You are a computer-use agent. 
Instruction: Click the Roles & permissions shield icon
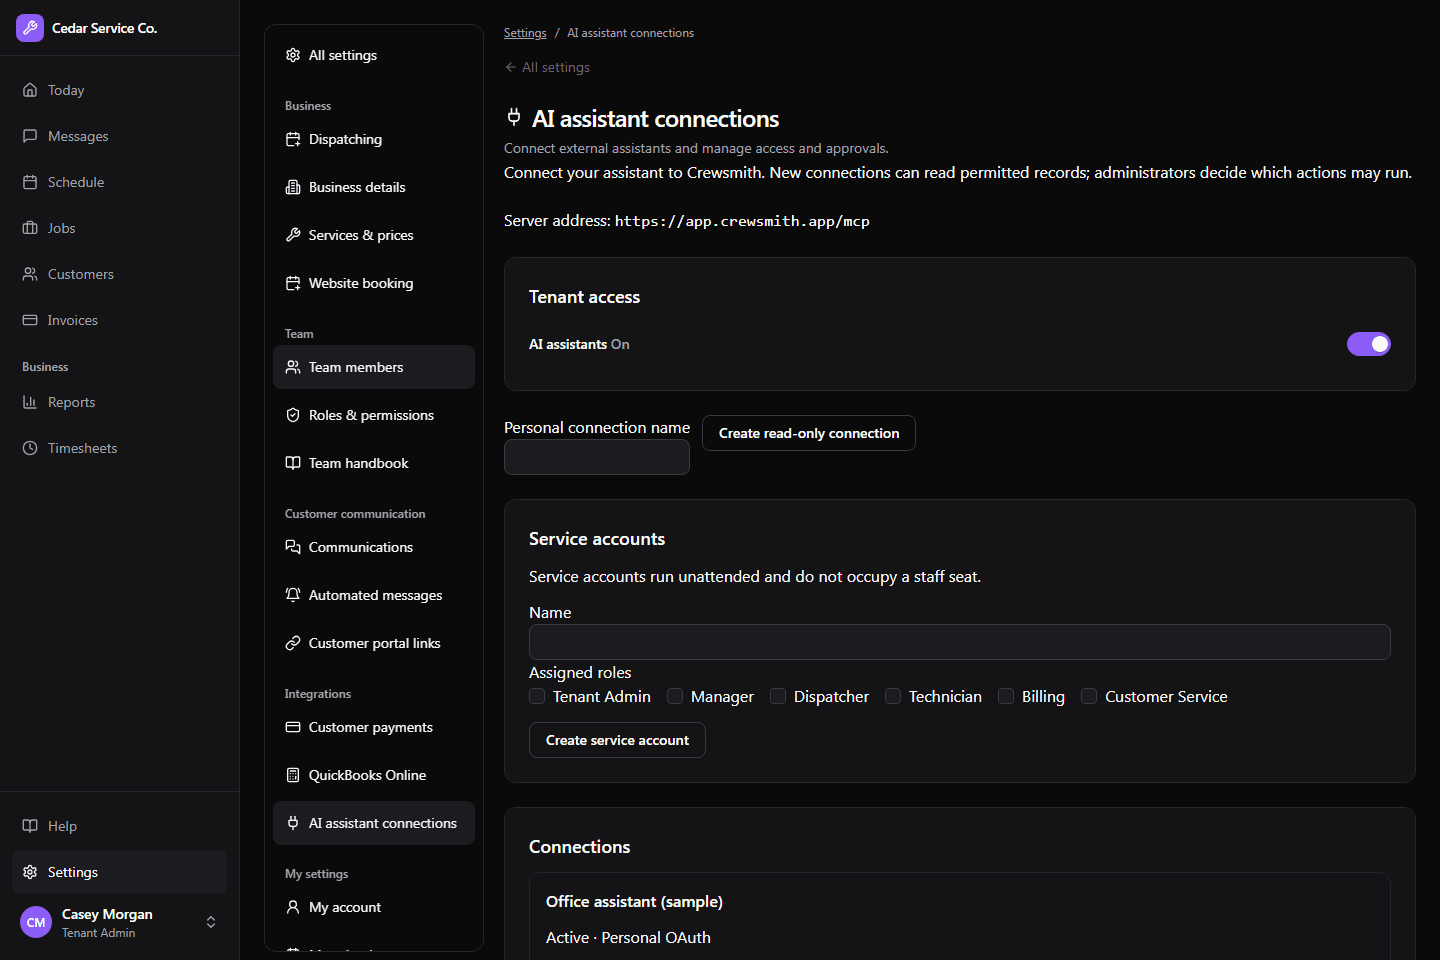[293, 415]
